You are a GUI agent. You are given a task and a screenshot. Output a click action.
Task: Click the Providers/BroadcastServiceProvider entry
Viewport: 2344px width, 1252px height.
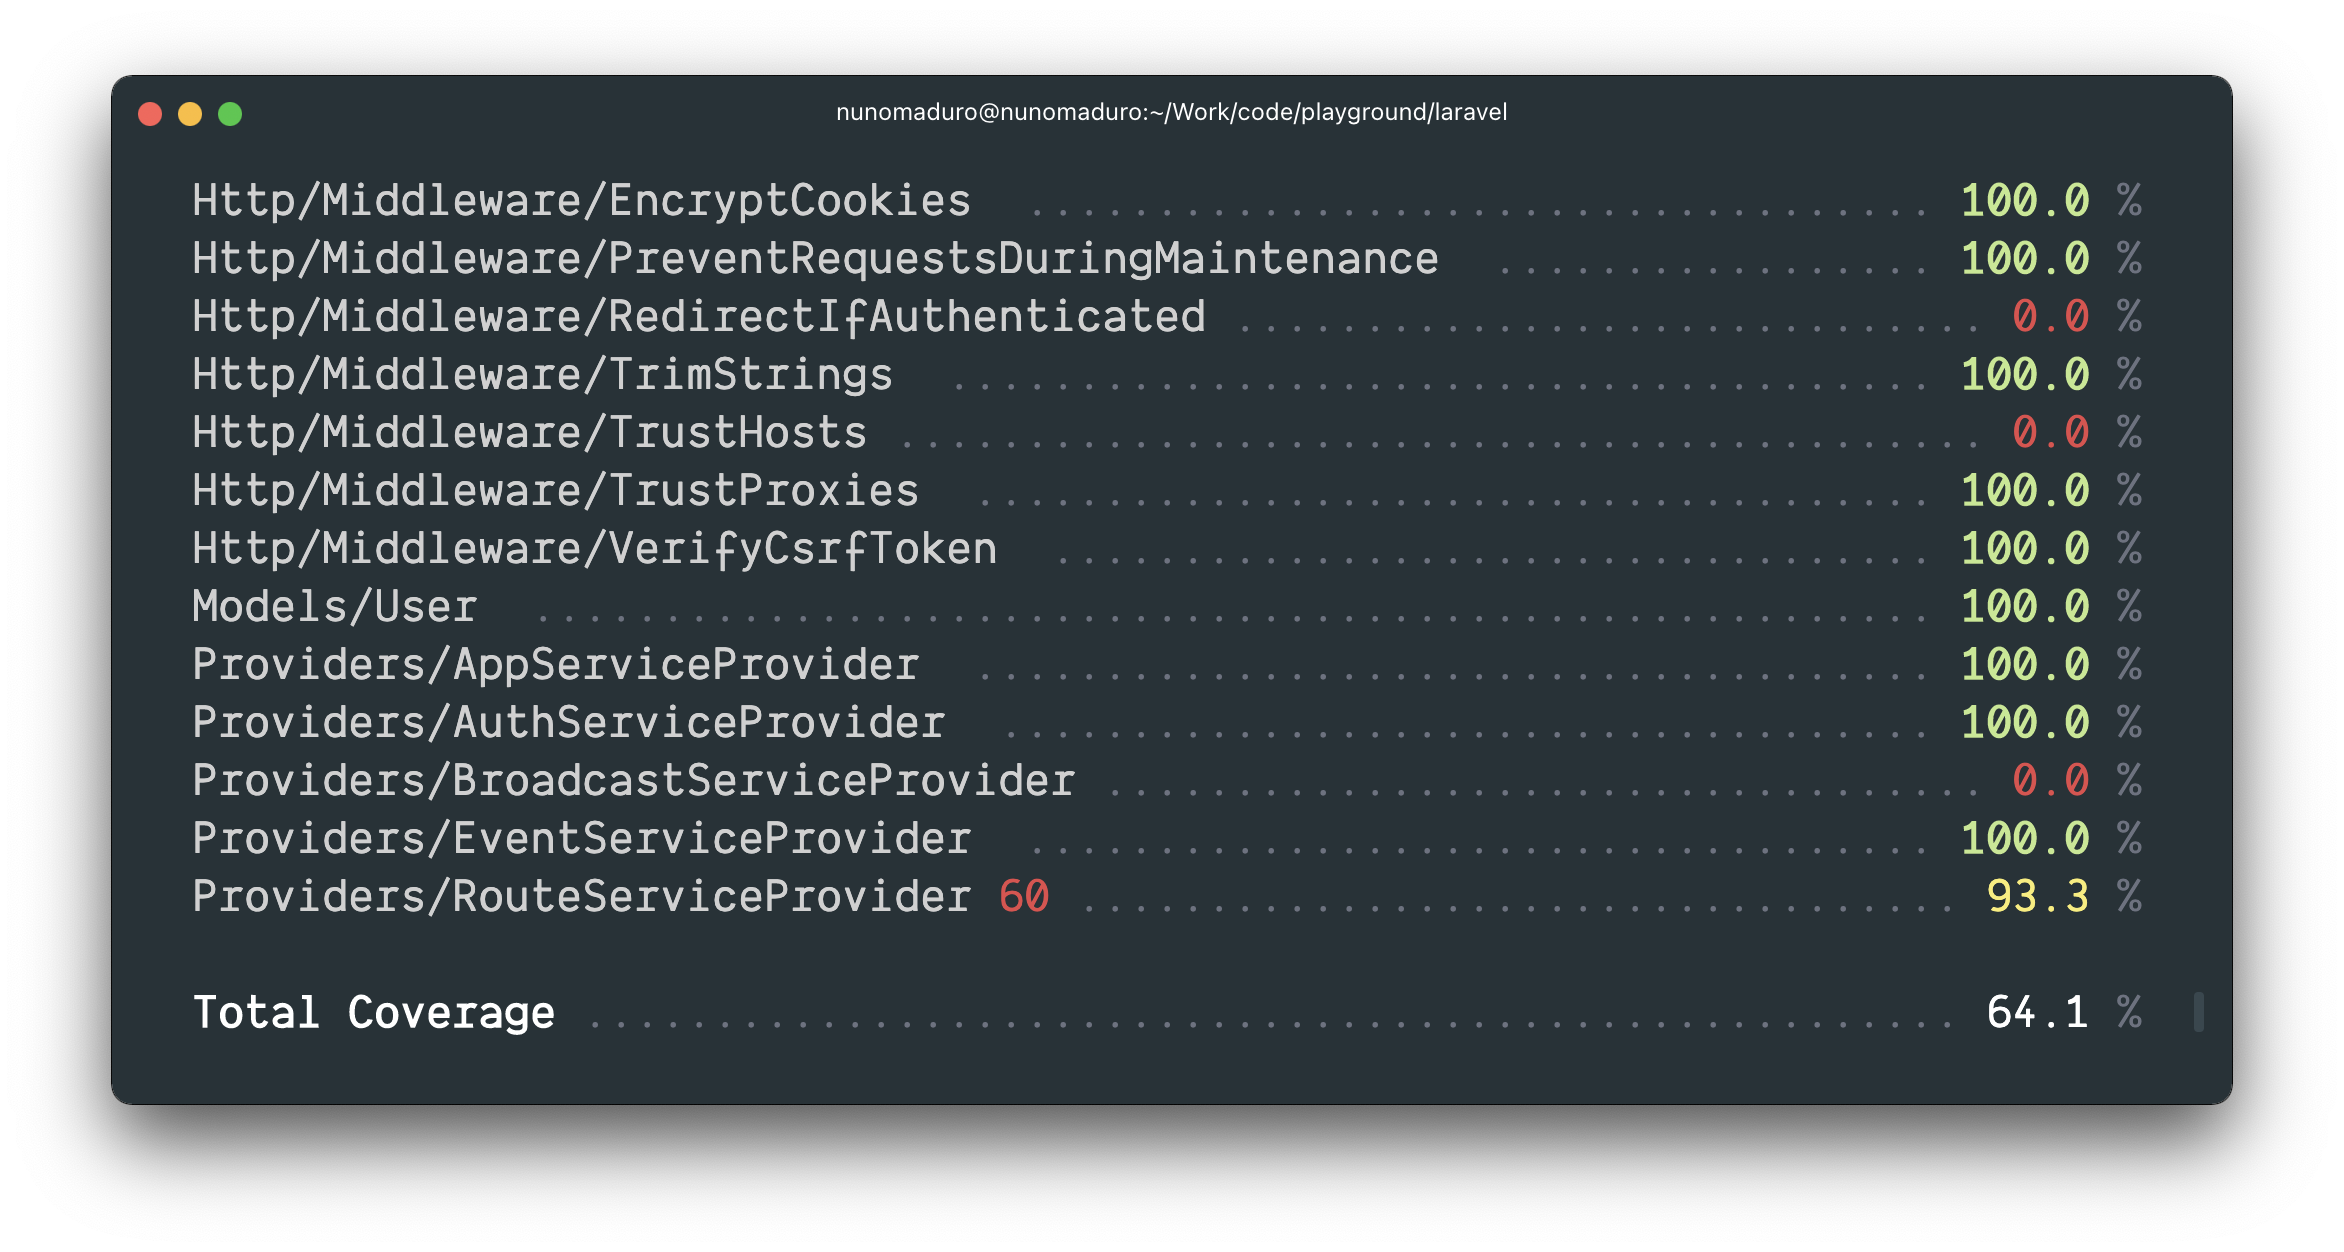pyautogui.click(x=633, y=781)
